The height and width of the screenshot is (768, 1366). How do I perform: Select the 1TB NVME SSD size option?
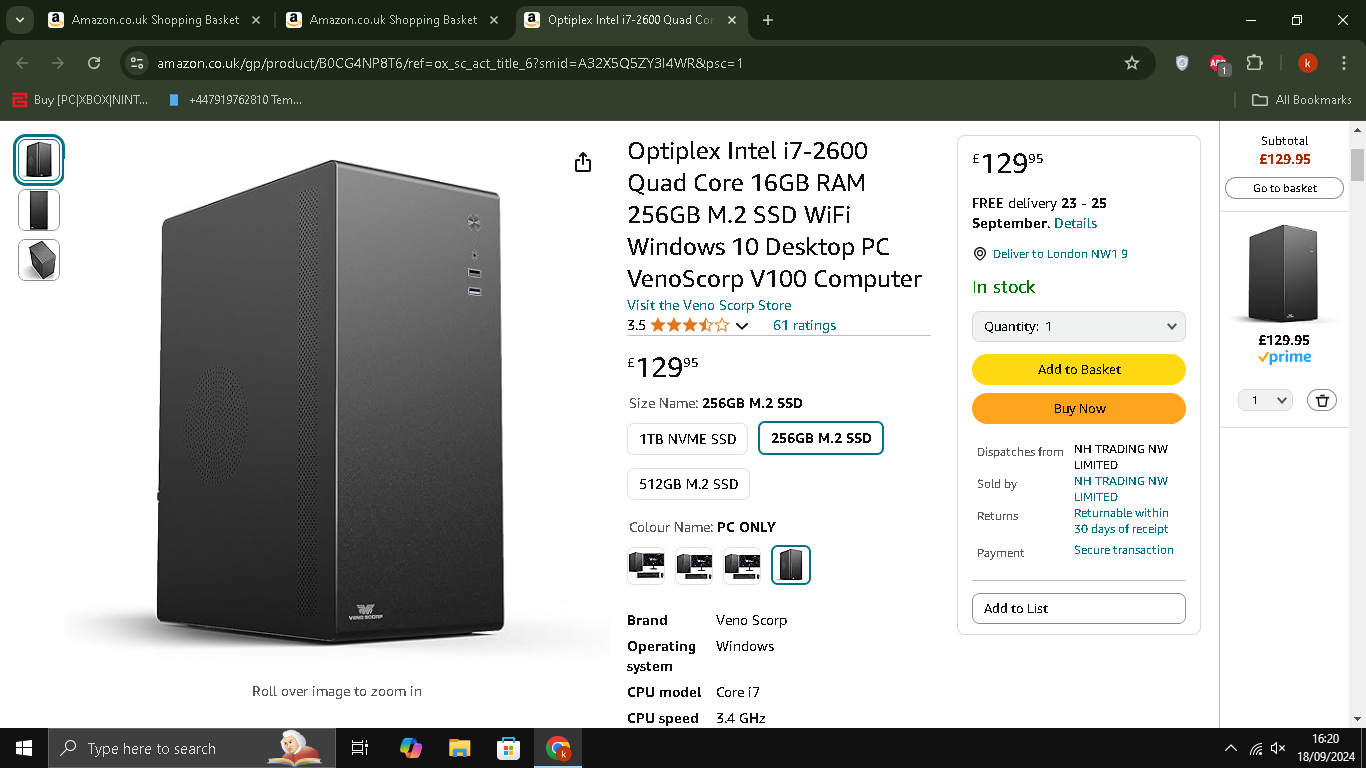point(688,438)
